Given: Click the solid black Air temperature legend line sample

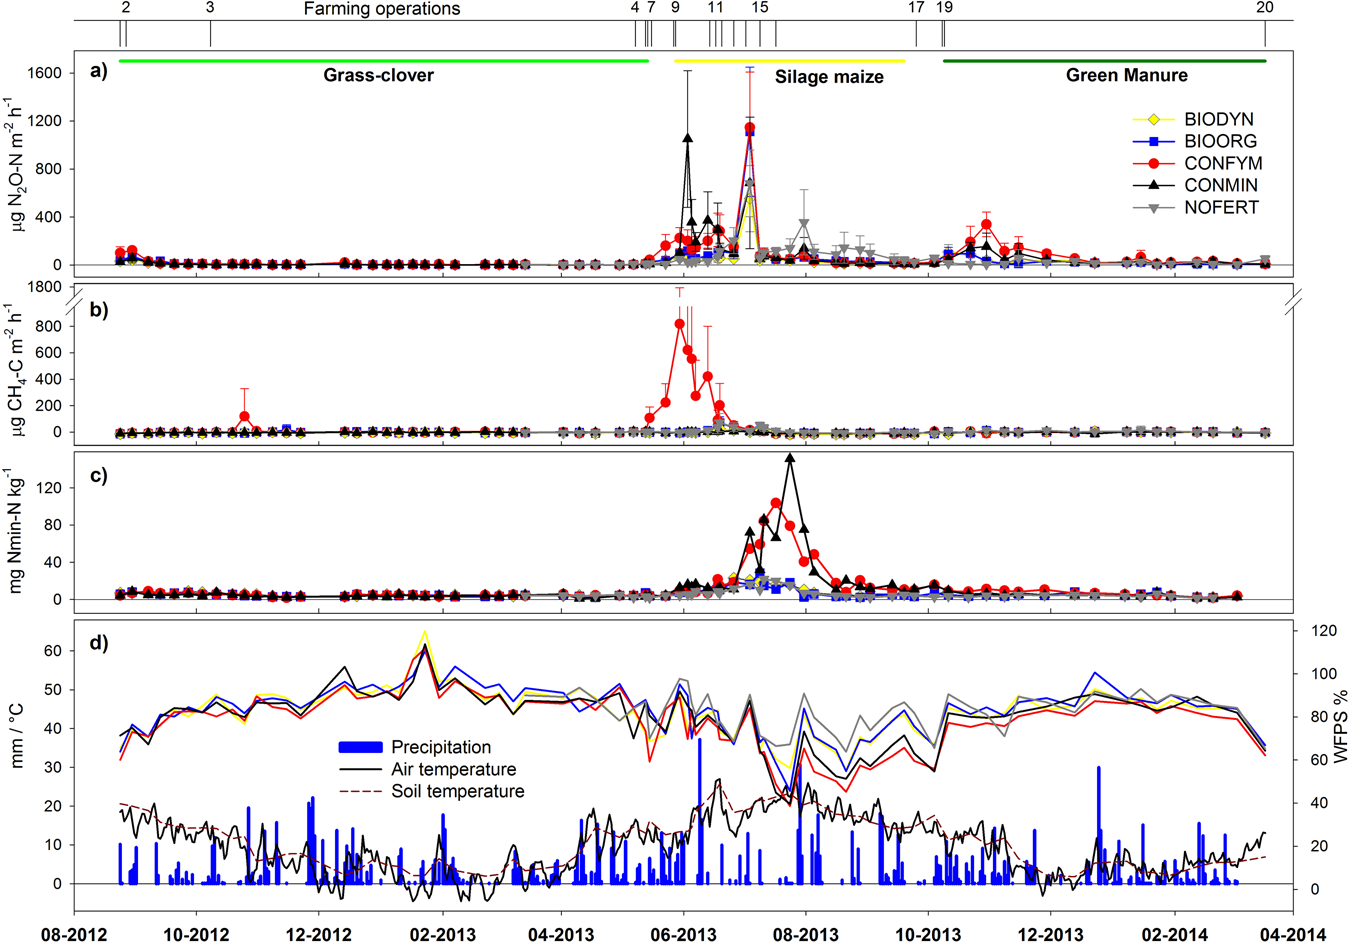Looking at the screenshot, I should [359, 769].
